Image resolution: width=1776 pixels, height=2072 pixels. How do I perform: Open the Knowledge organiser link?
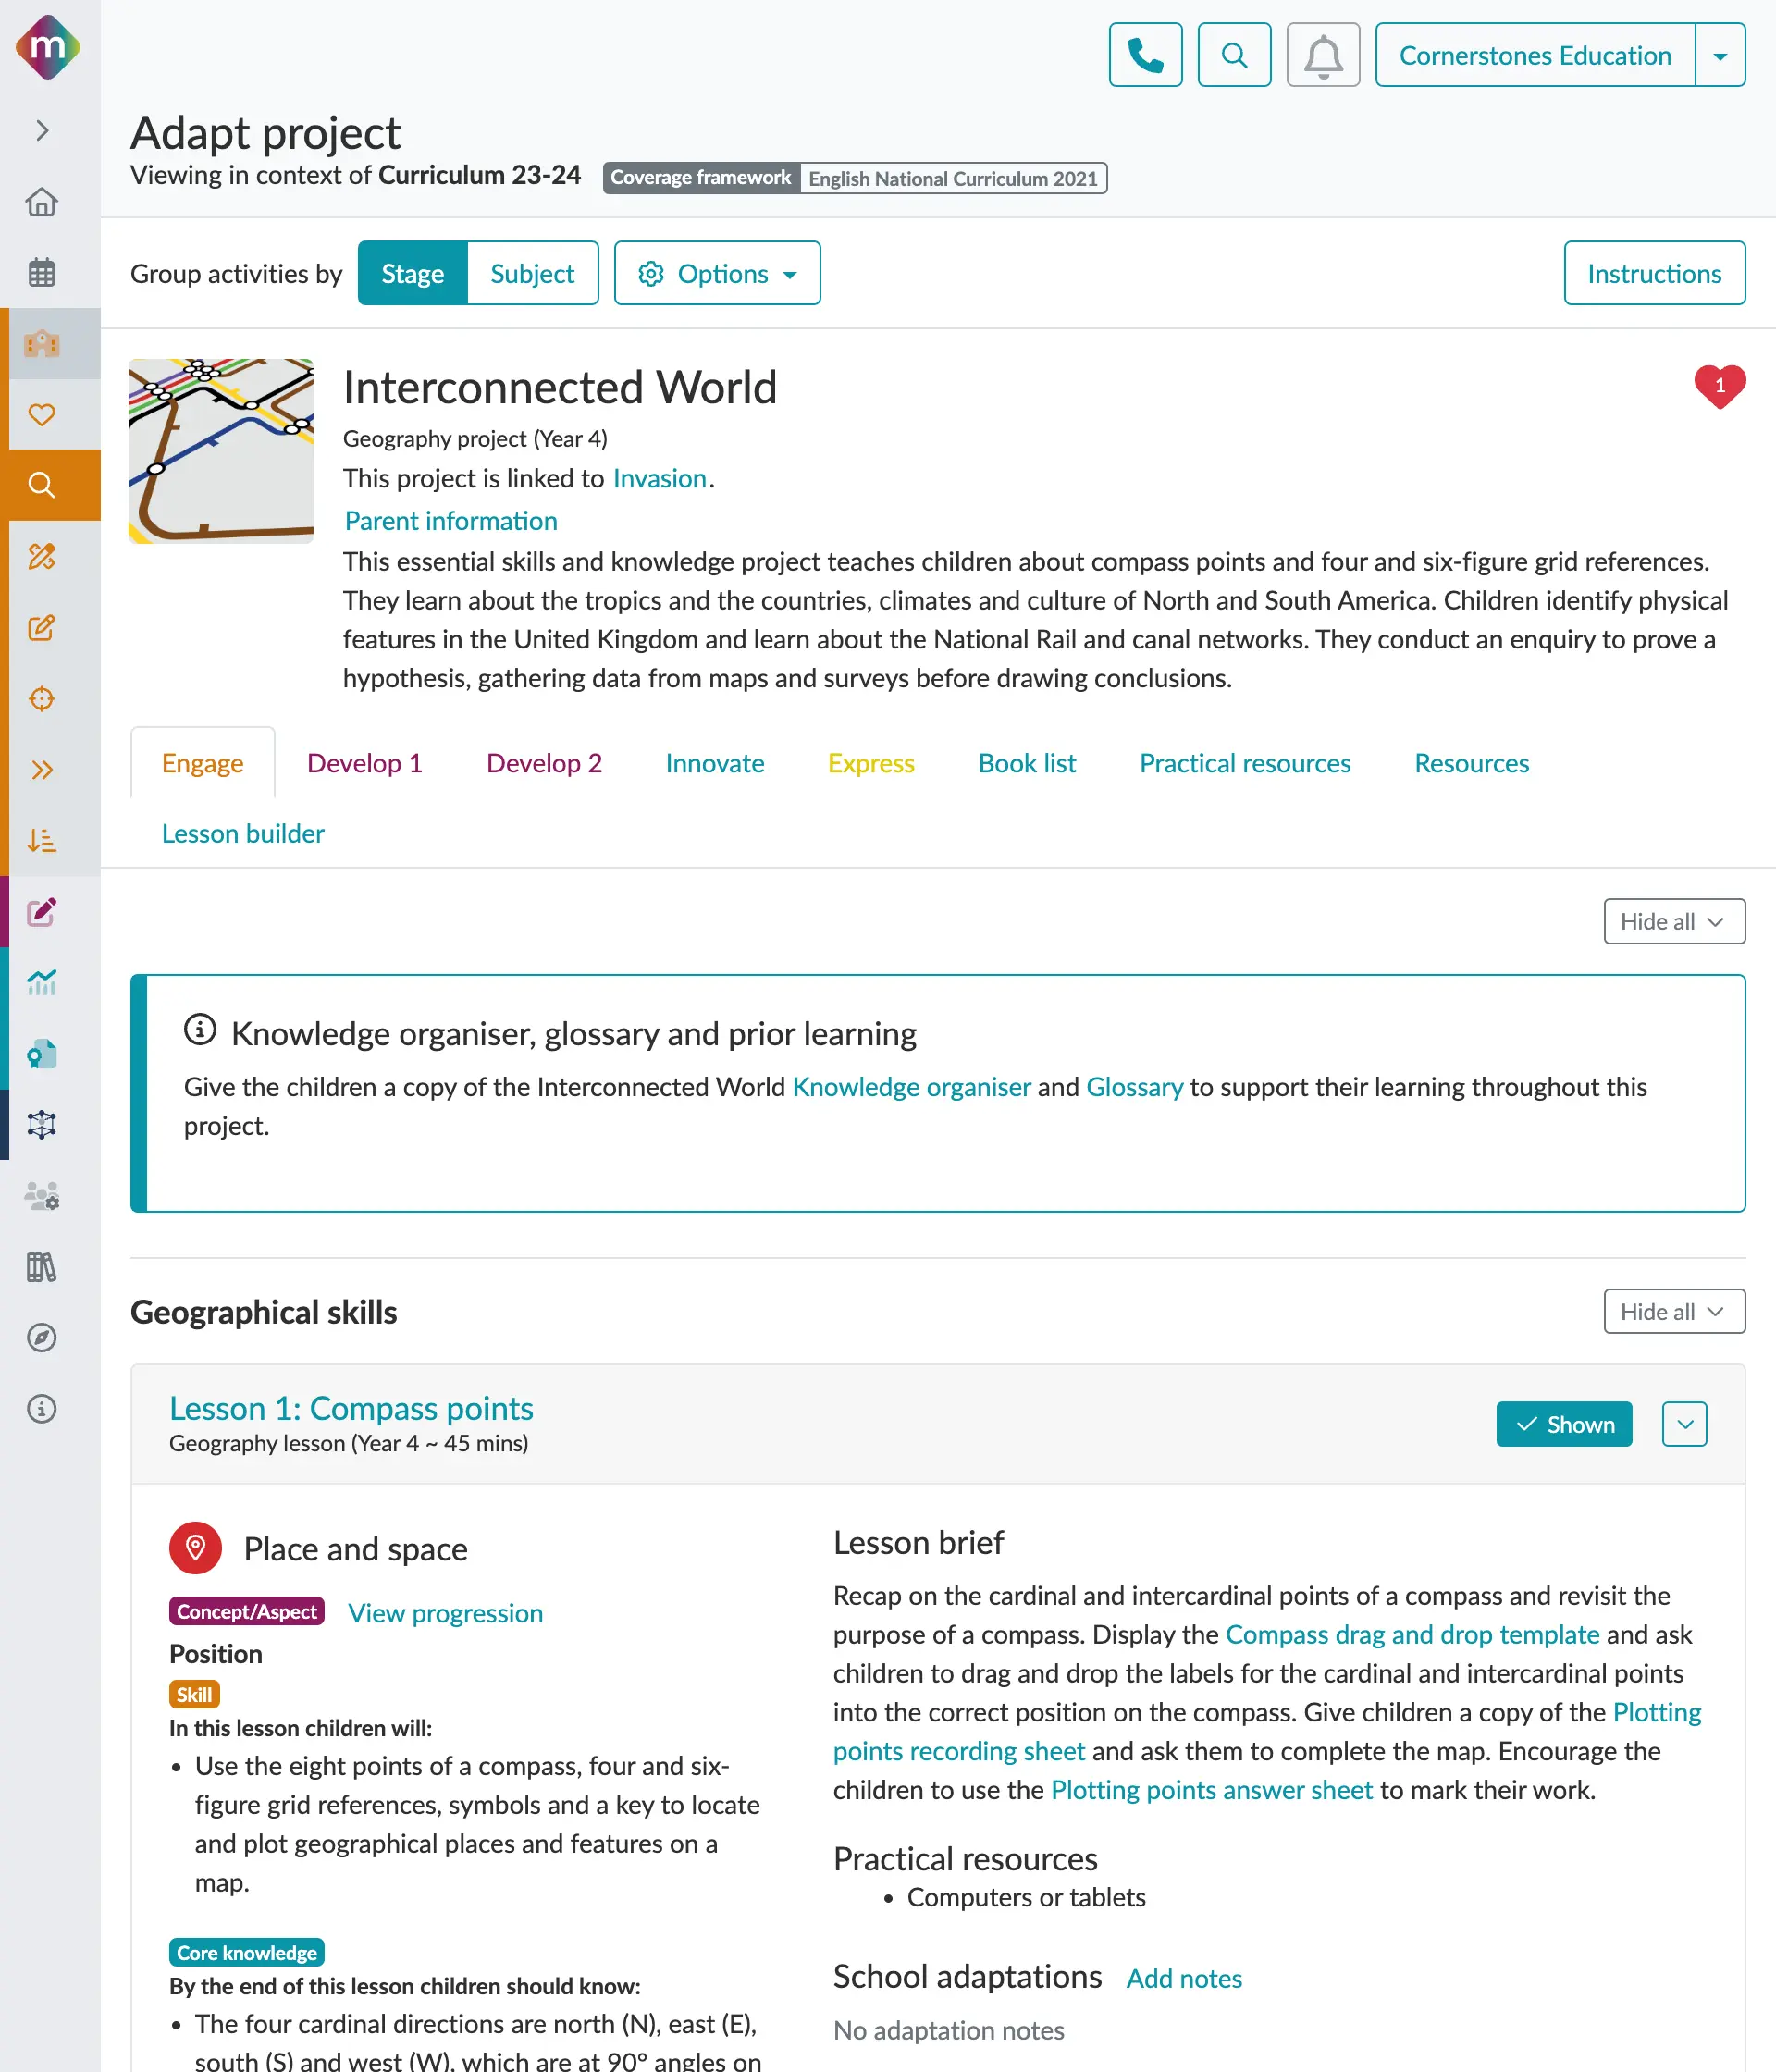911,1087
